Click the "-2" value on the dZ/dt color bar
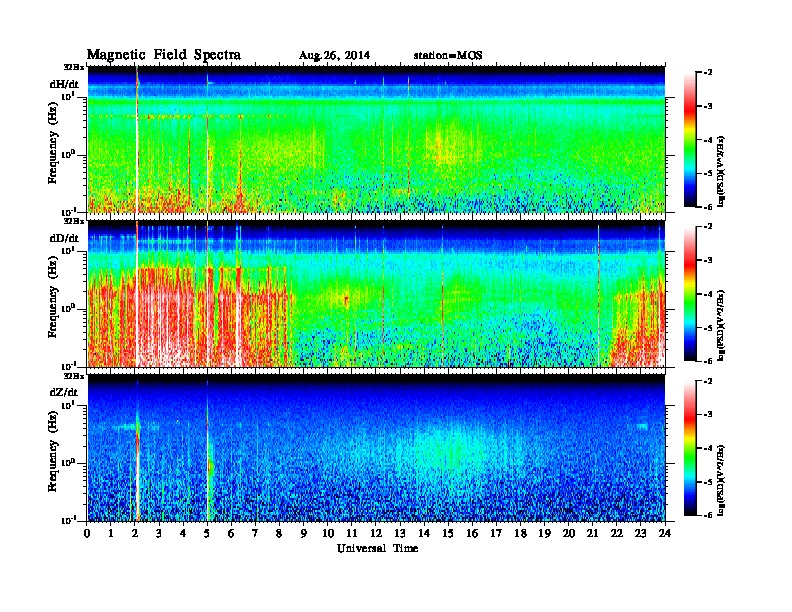The width and height of the screenshot is (792, 612). [708, 381]
